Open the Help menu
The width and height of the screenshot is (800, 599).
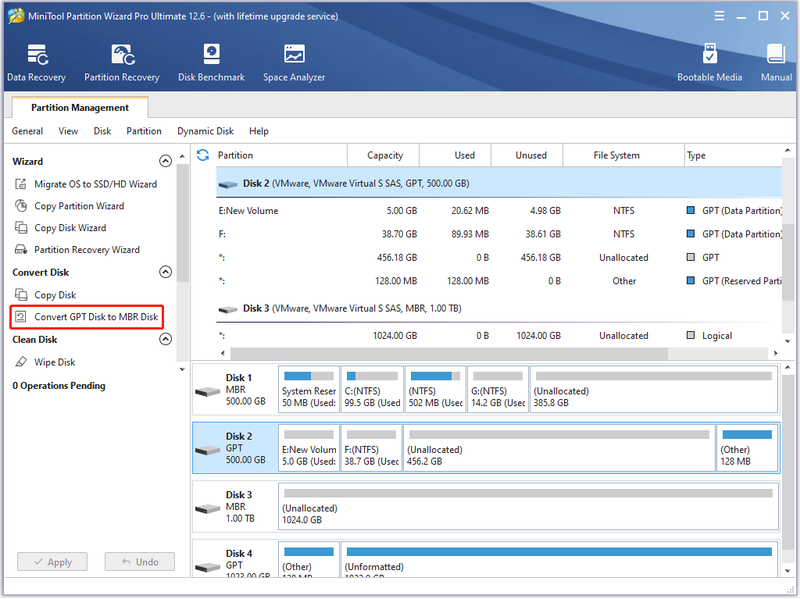259,131
